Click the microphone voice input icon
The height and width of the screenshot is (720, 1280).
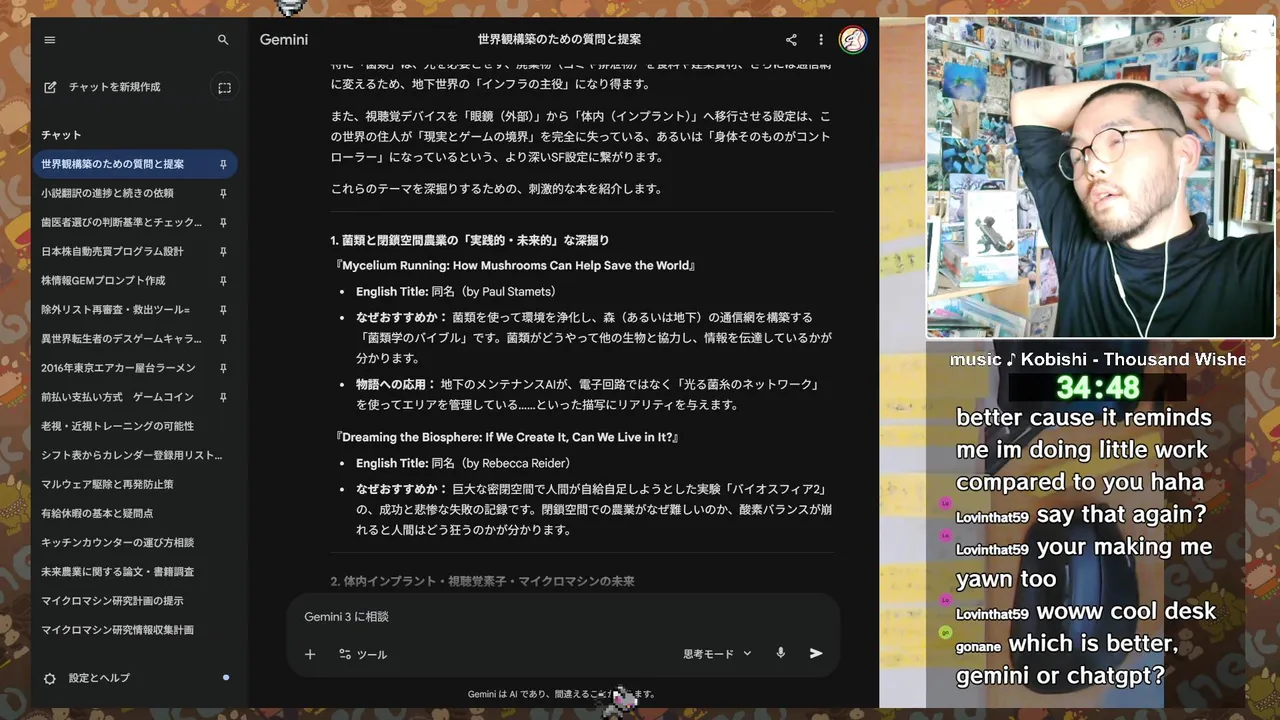[781, 653]
